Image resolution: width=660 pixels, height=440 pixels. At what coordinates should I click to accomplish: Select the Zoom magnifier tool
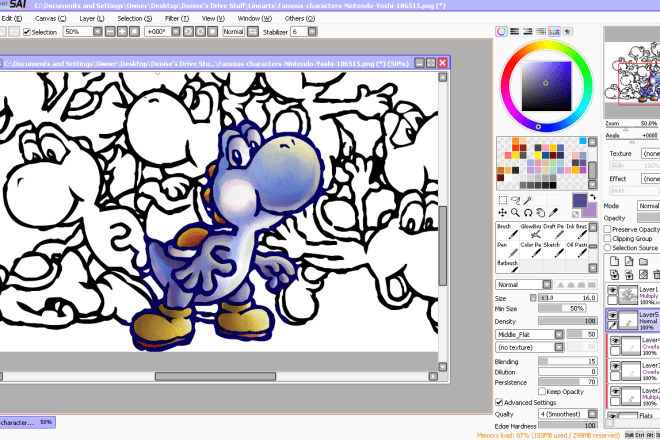click(x=515, y=213)
